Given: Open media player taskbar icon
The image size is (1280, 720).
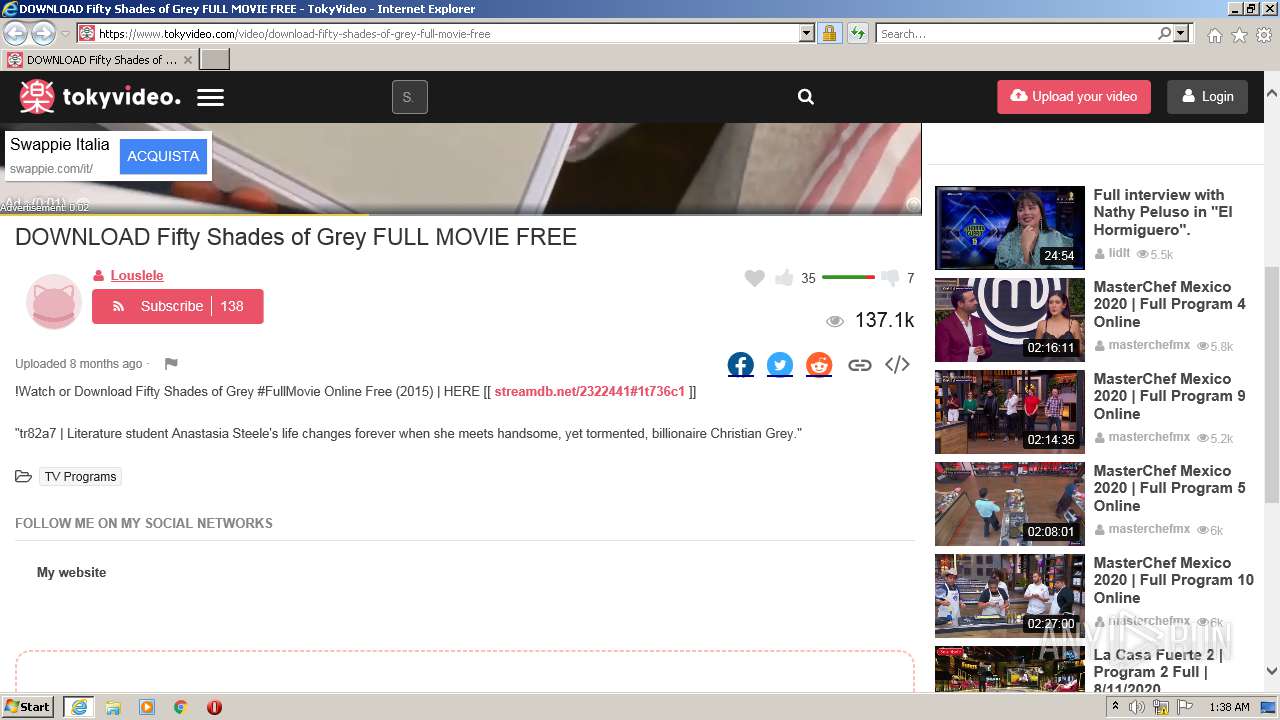Looking at the screenshot, I should click(147, 707).
